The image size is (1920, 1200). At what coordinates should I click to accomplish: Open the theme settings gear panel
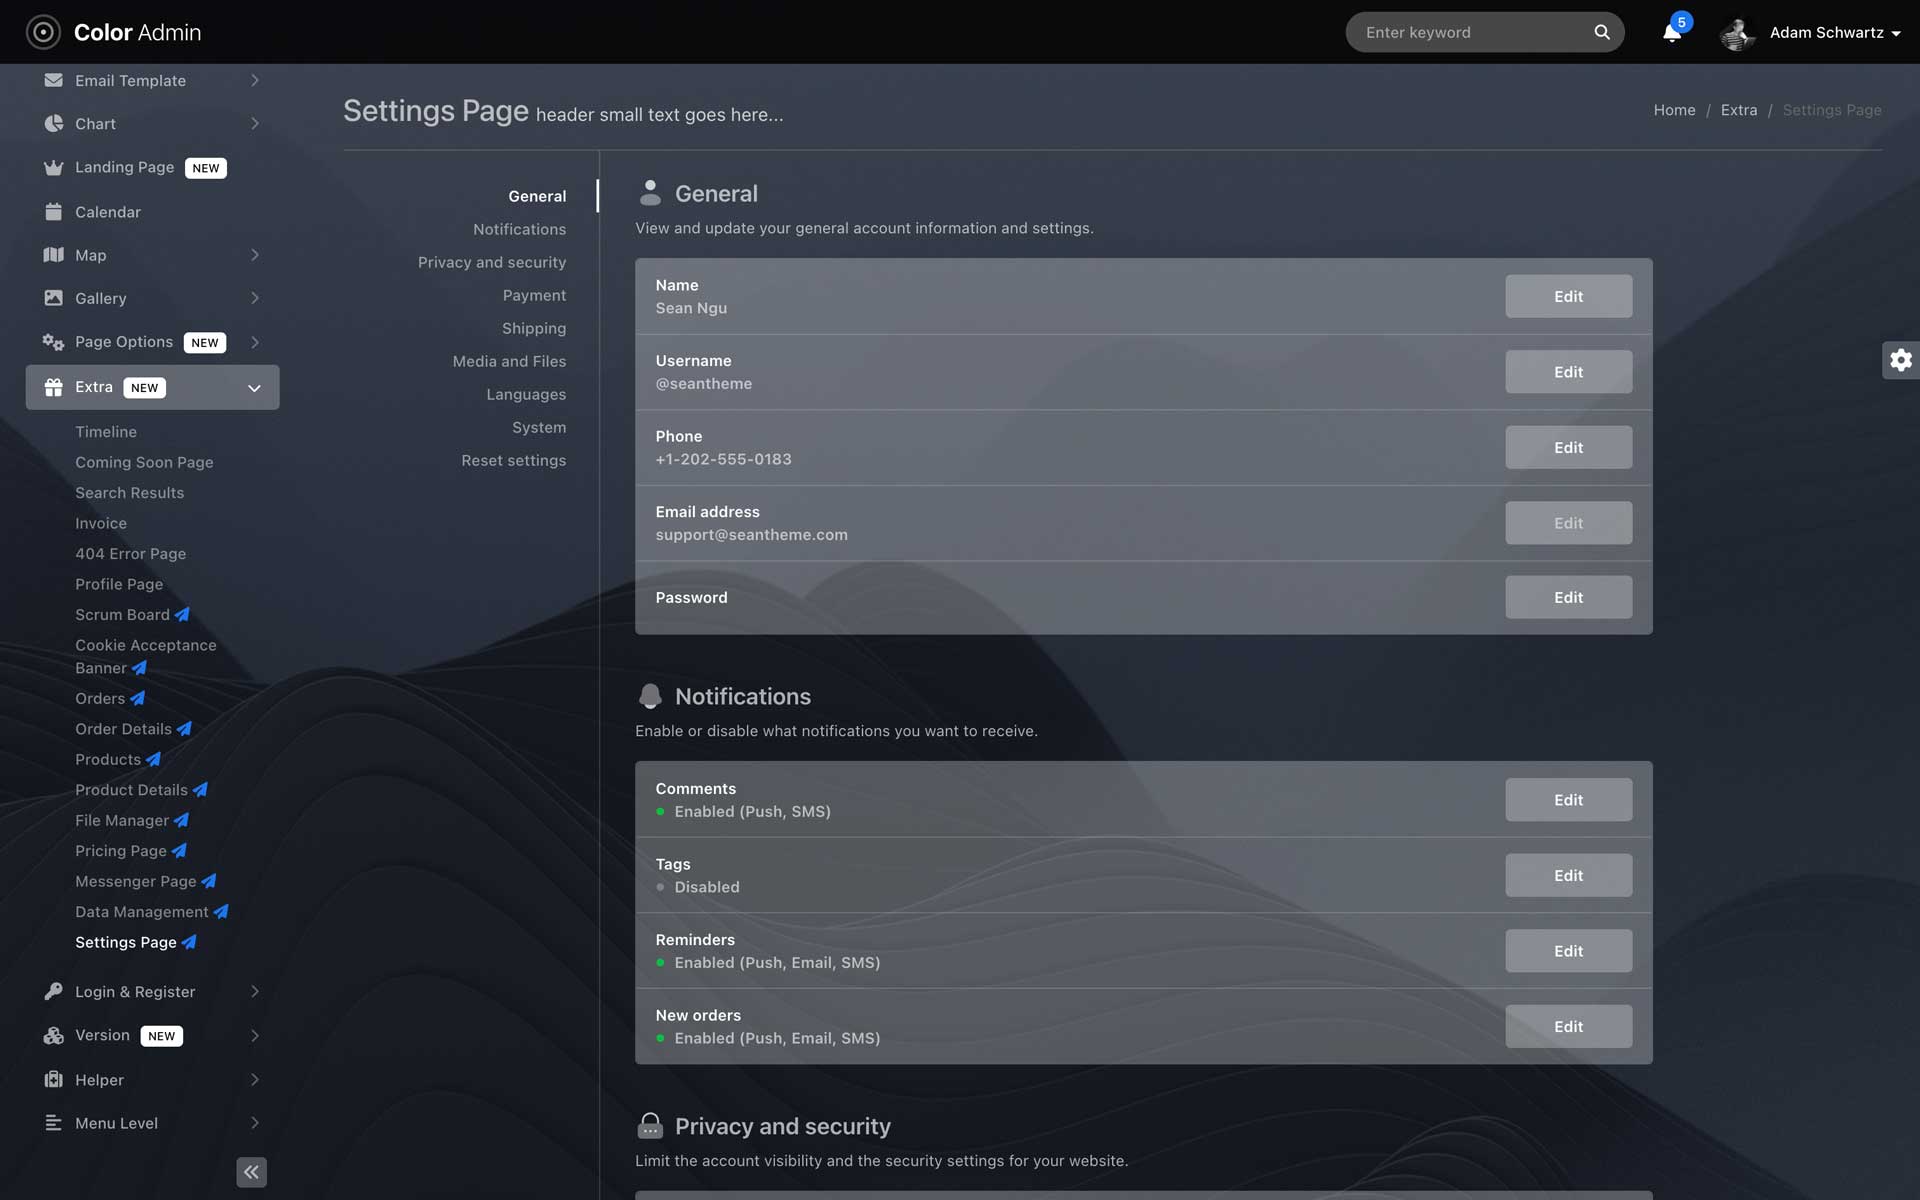(1900, 360)
